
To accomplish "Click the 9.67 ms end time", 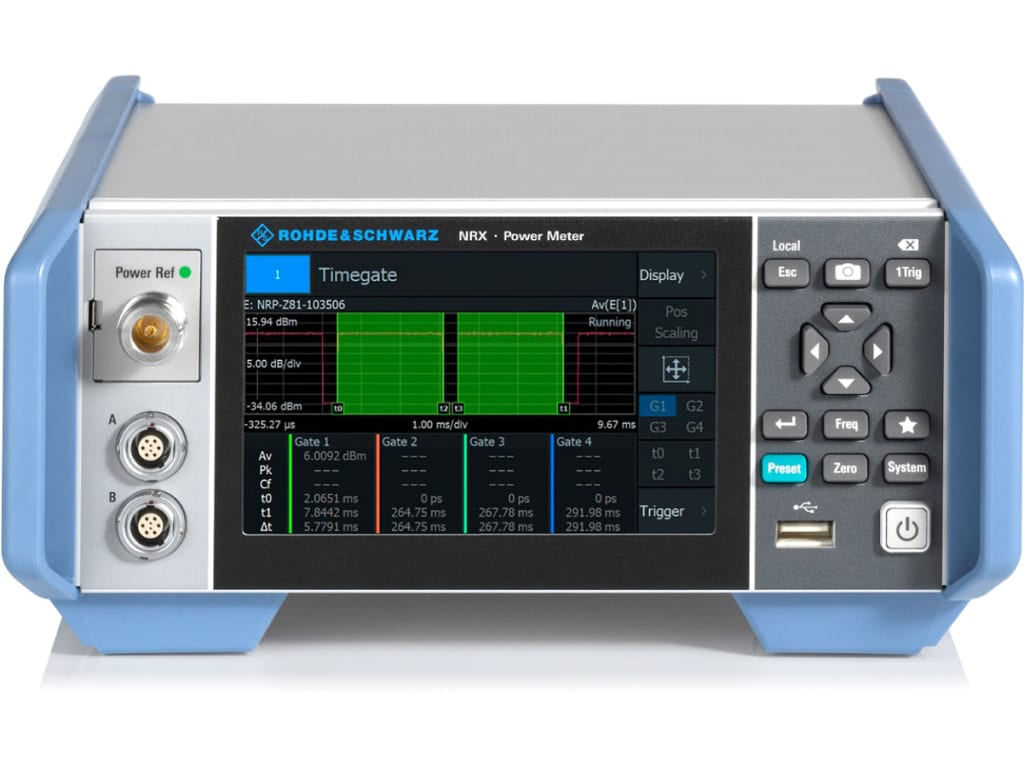I will click(616, 424).
